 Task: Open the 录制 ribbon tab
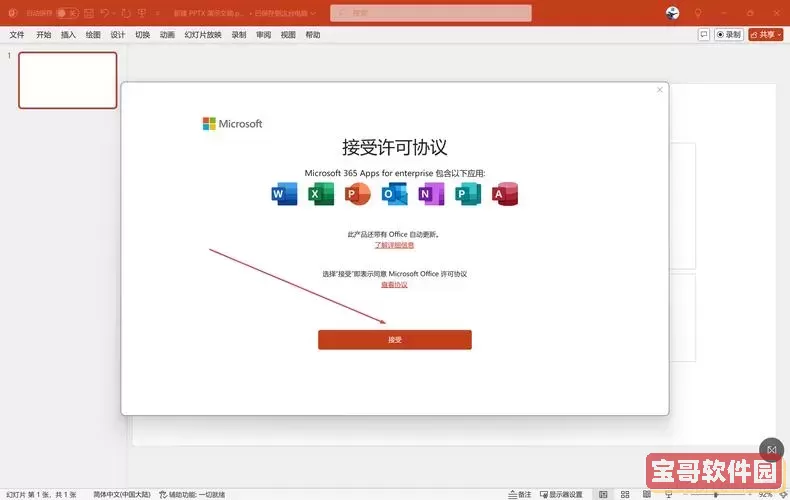(239, 34)
